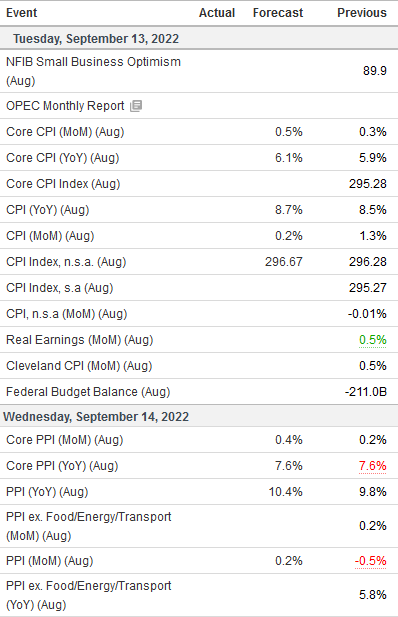The height and width of the screenshot is (617, 398).
Task: Open CPI Index, n.s.a. (Aug) event
Action: click(66, 261)
